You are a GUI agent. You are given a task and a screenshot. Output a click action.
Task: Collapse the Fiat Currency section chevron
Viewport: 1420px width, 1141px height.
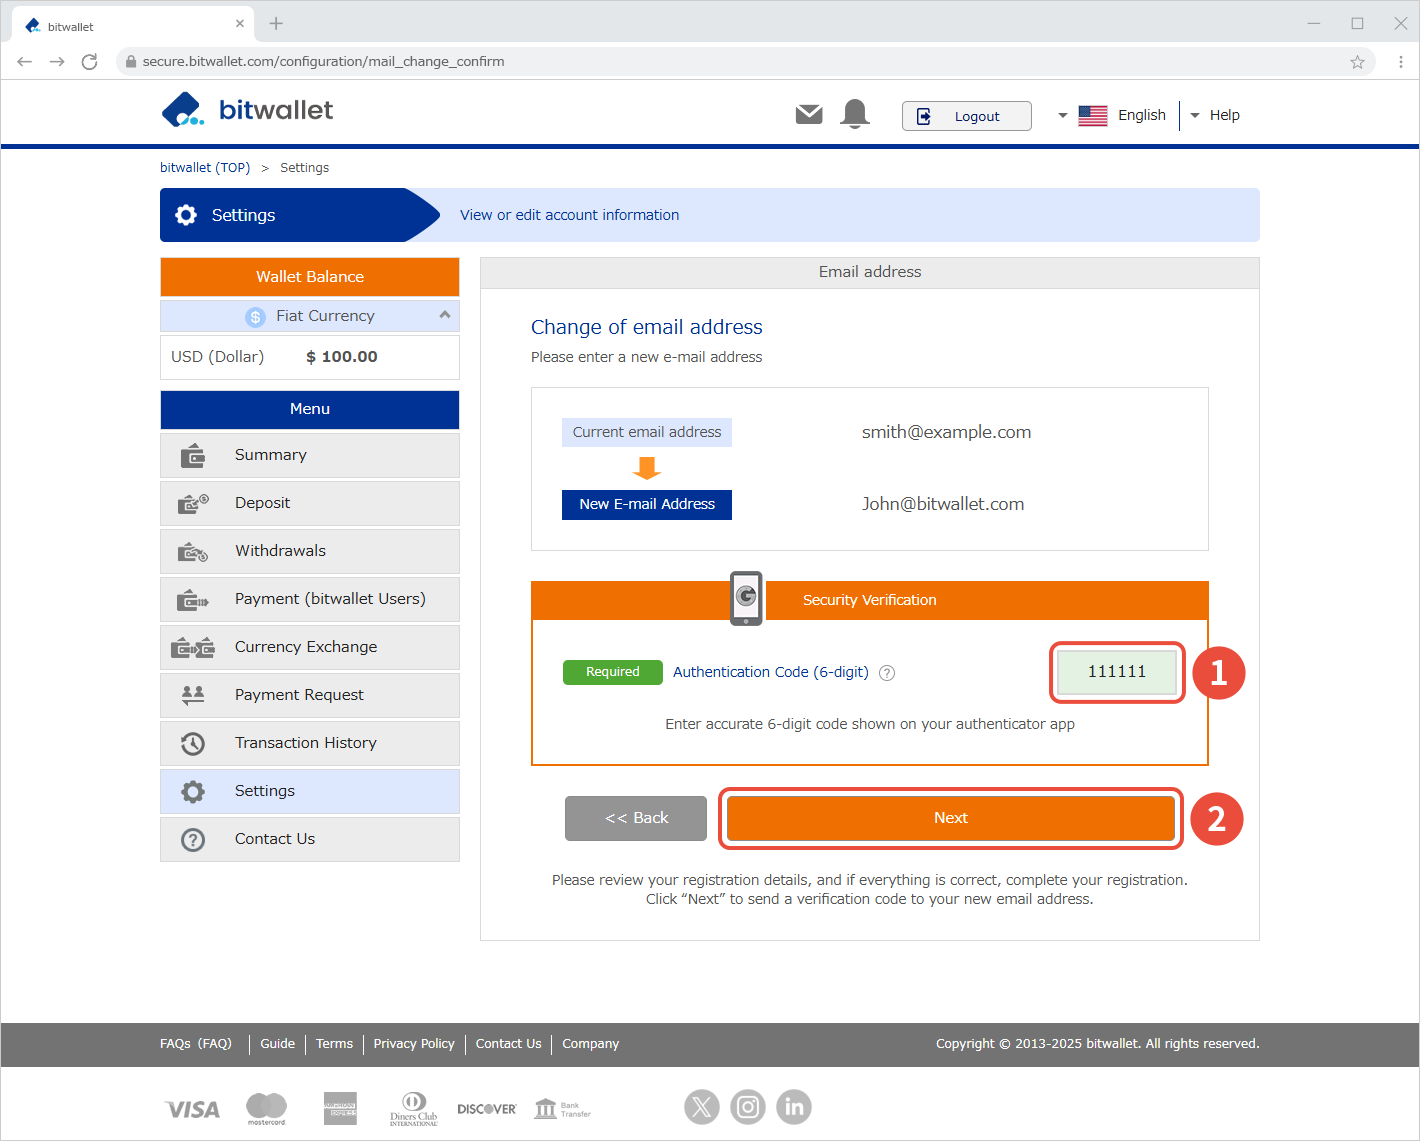pyautogui.click(x=445, y=315)
